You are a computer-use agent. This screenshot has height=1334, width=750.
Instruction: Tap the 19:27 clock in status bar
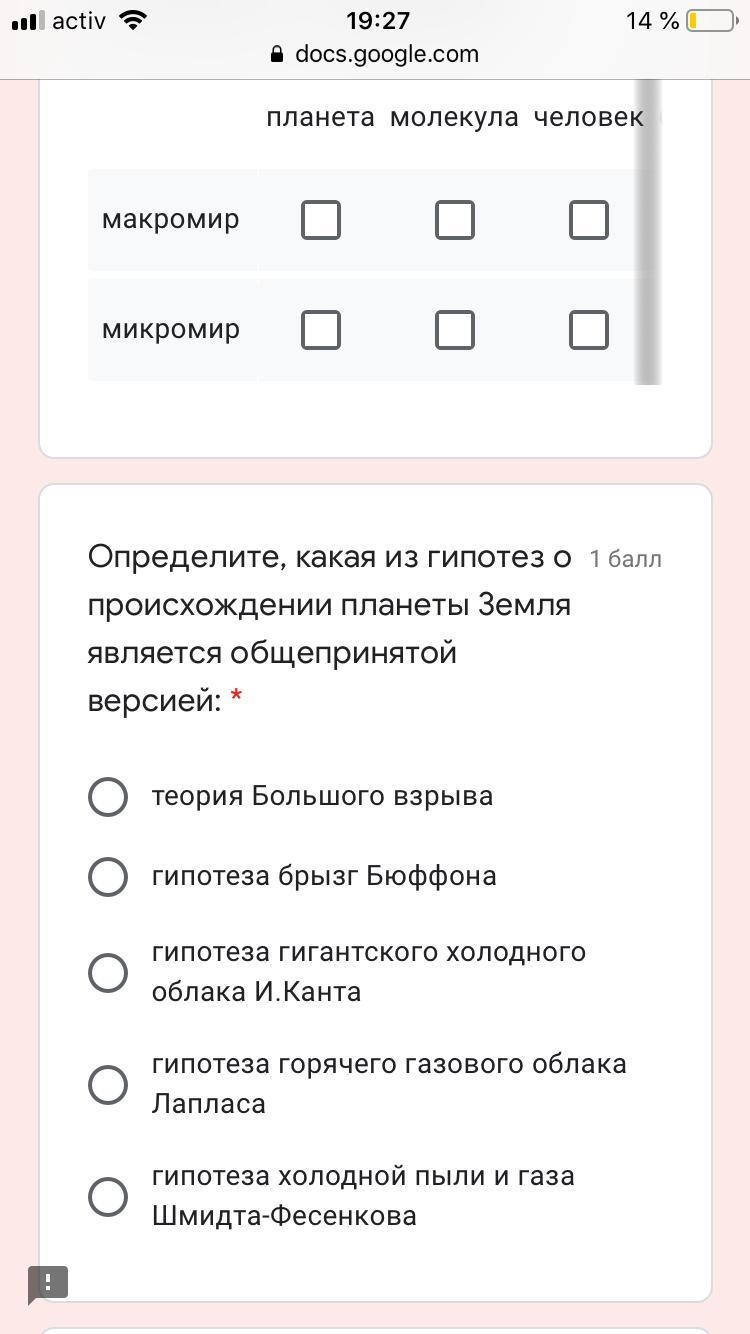(x=378, y=20)
